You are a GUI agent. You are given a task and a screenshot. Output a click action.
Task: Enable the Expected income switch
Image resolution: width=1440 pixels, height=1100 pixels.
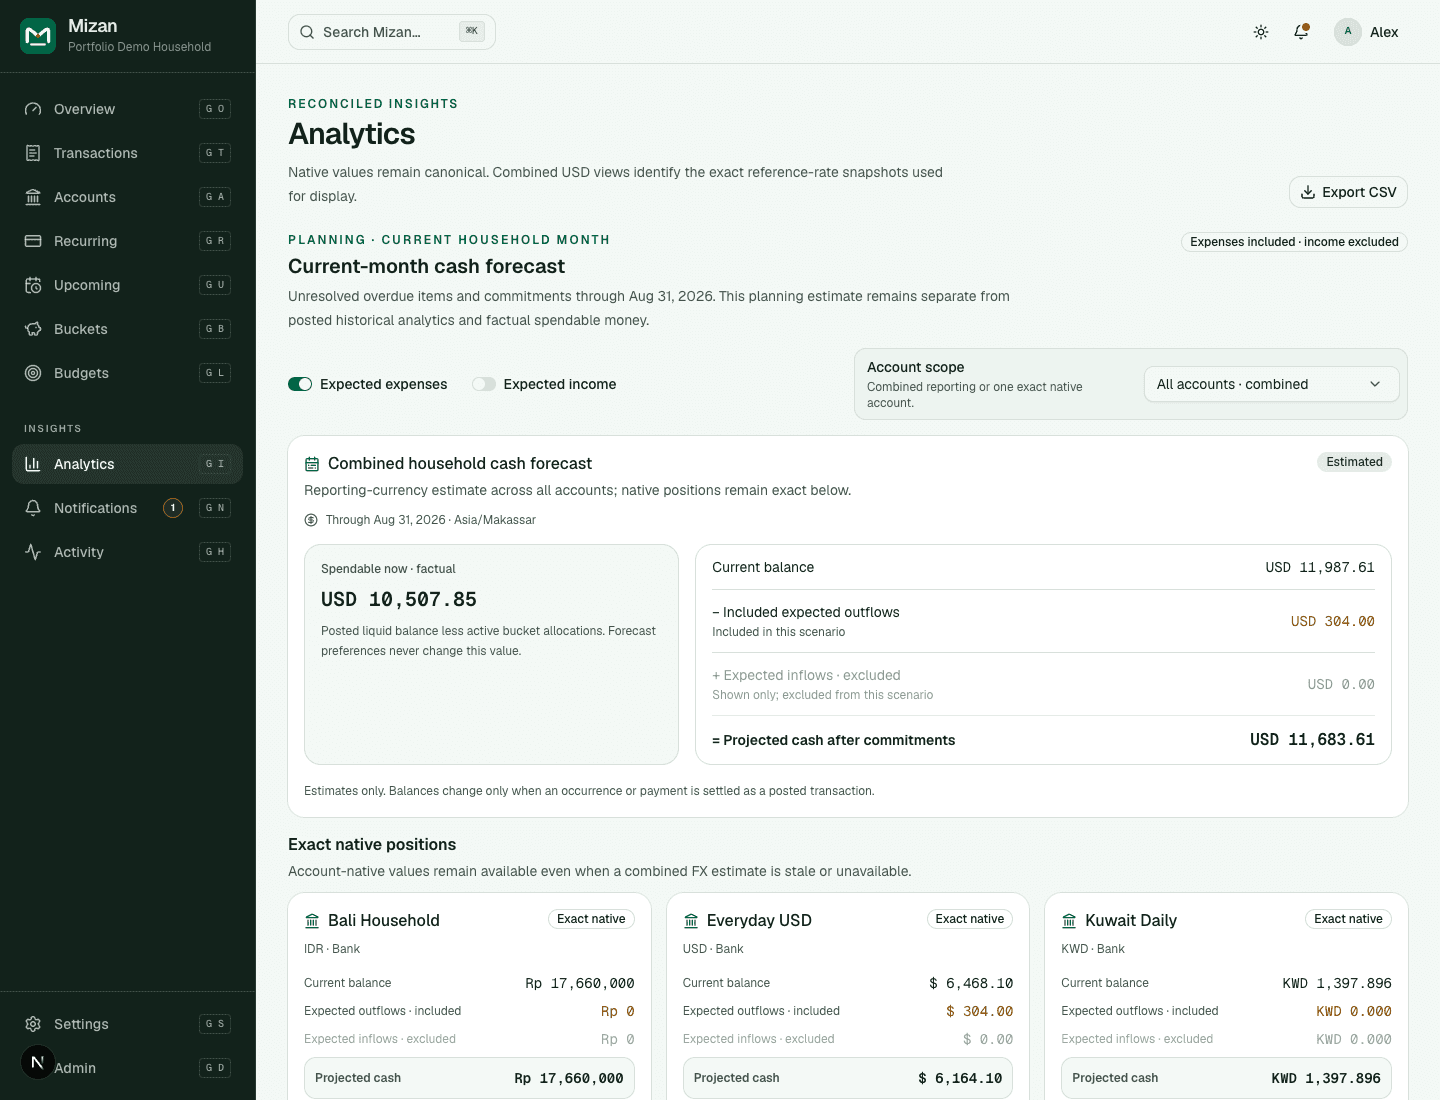[x=484, y=384]
